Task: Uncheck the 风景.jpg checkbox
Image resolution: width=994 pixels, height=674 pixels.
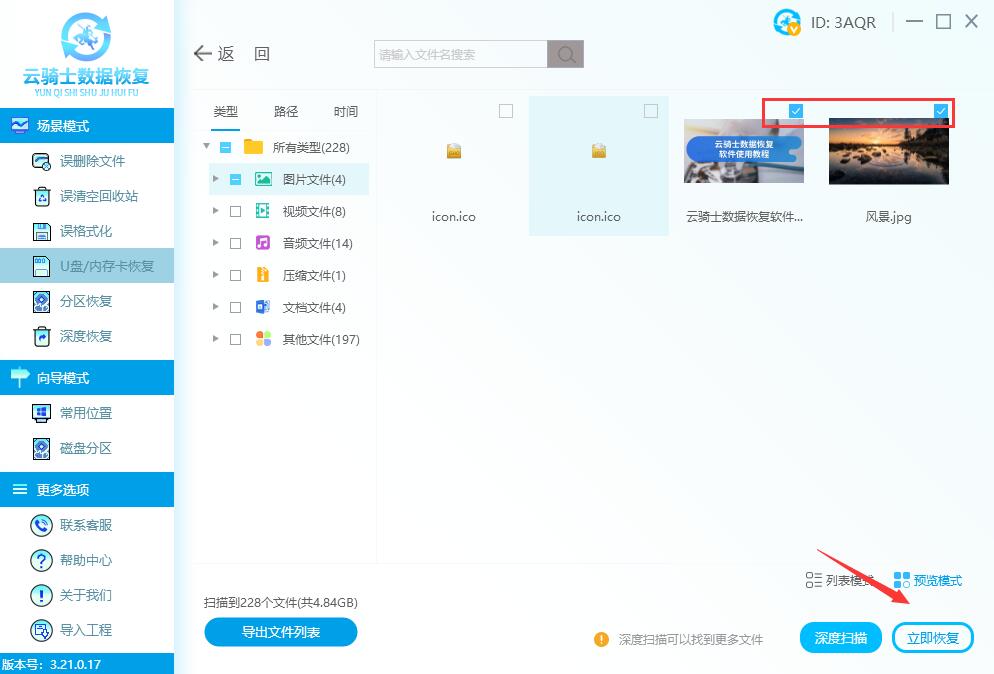Action: pos(940,111)
